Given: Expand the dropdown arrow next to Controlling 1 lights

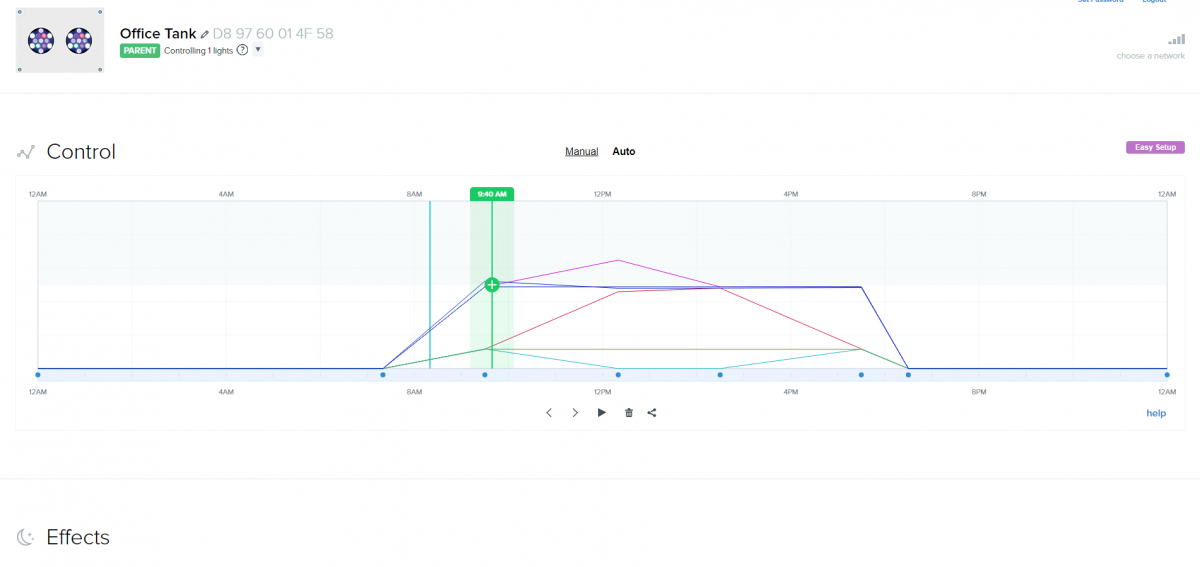Looking at the screenshot, I should tap(258, 49).
